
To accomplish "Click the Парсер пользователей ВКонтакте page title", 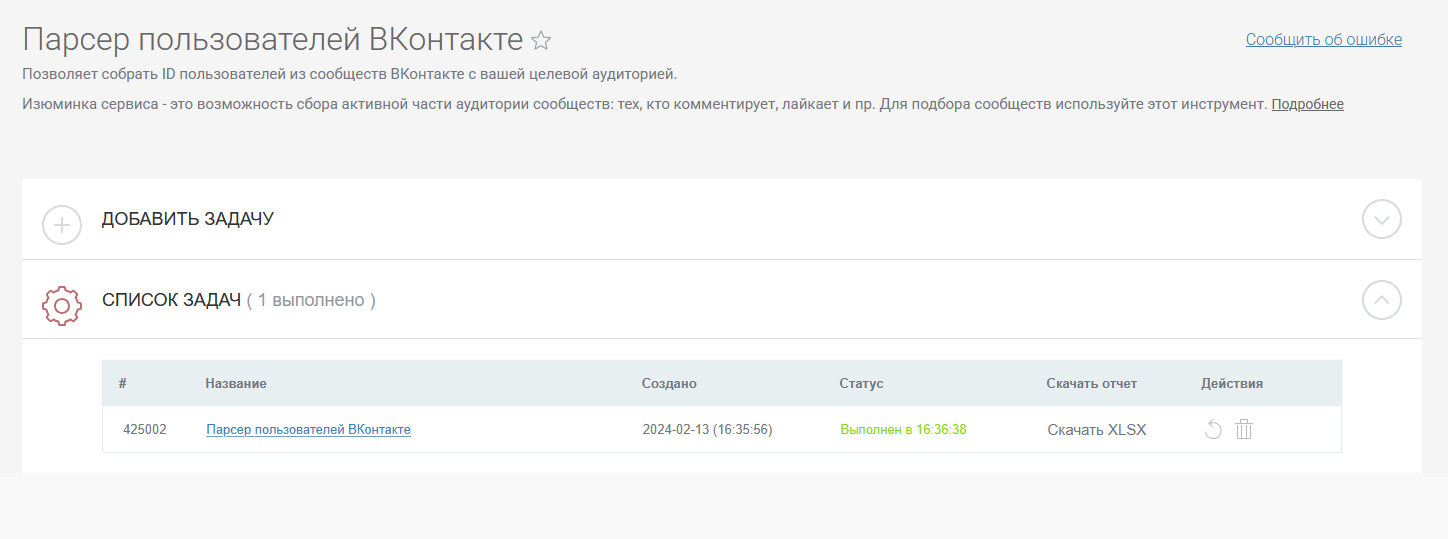I will click(273, 40).
